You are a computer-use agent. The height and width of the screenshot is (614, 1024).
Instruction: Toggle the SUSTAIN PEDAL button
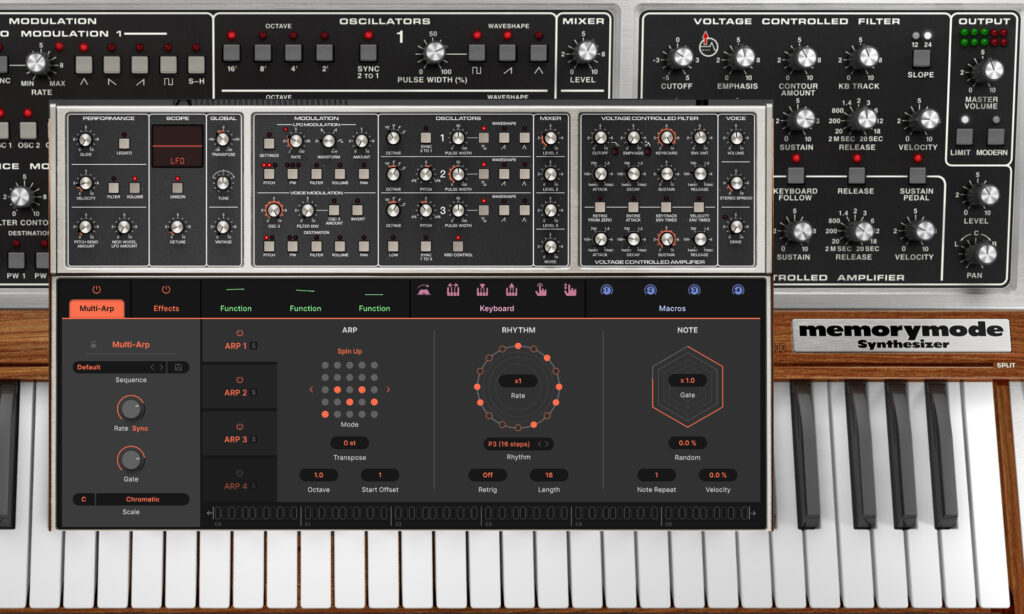[918, 175]
